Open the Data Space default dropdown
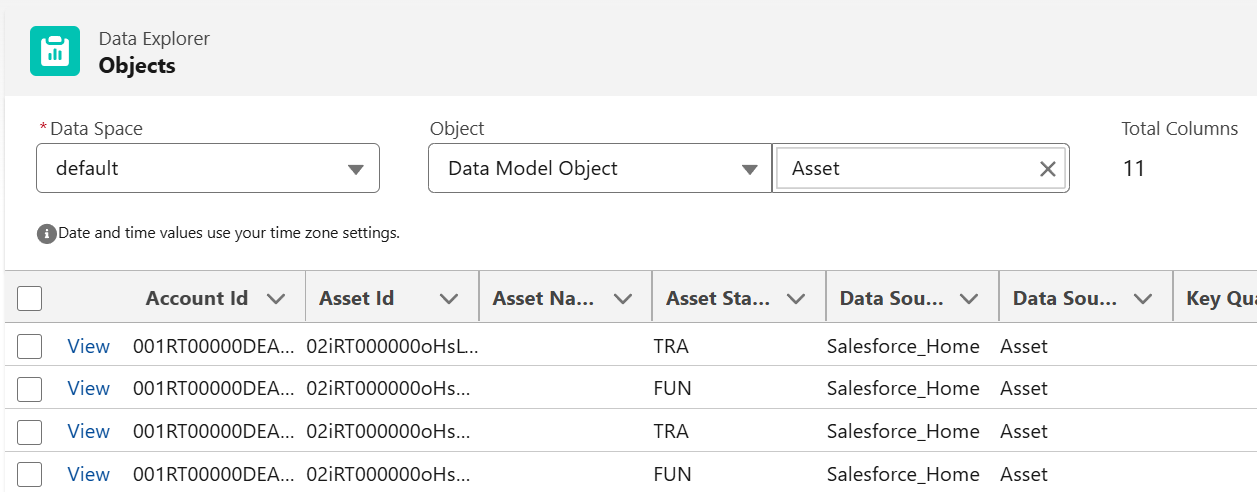The height and width of the screenshot is (492, 1257). click(208, 168)
